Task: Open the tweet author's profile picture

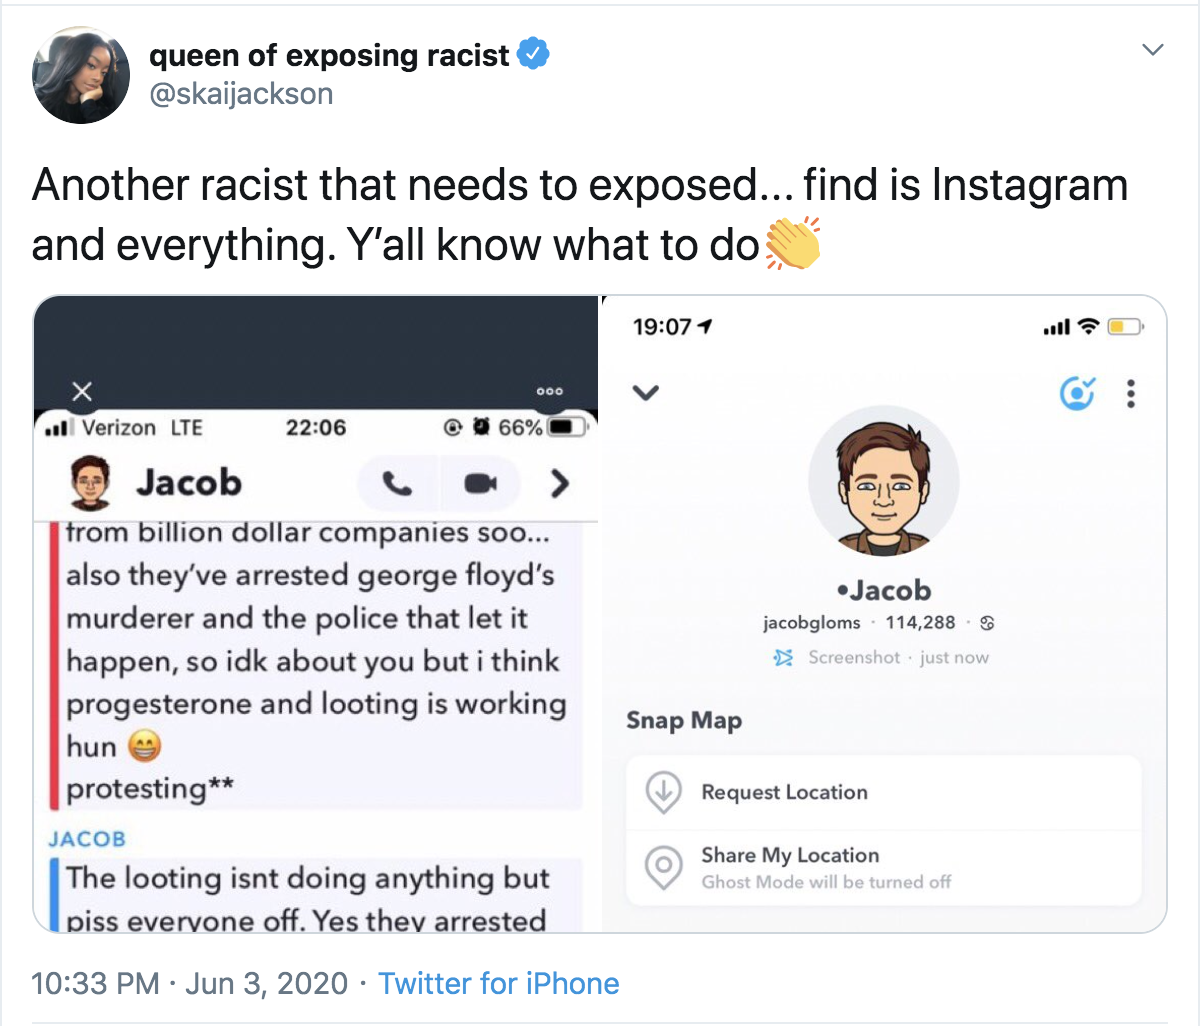Action: (x=81, y=75)
